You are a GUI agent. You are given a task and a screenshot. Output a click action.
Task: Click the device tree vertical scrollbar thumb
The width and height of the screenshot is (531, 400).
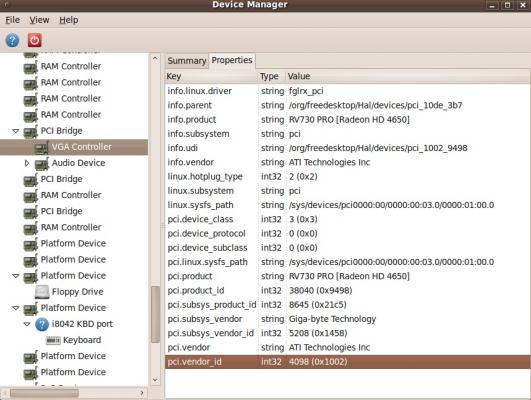point(155,315)
